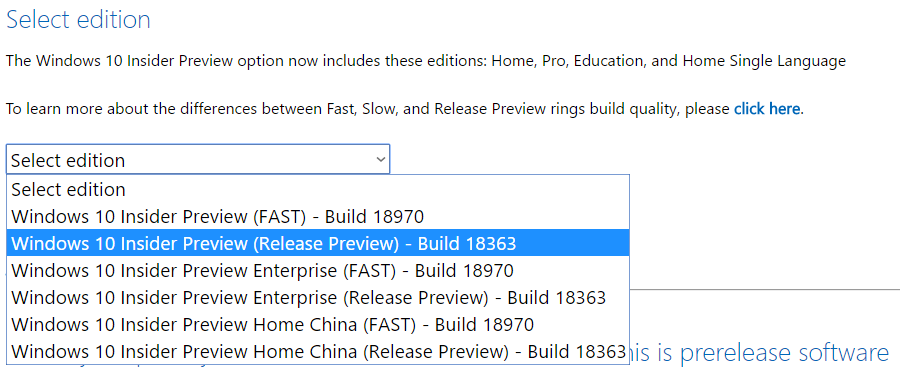The image size is (900, 375).
Task: Choose Insider Preview Enterprise (FAST) Build 18970
Action: [x=318, y=270]
